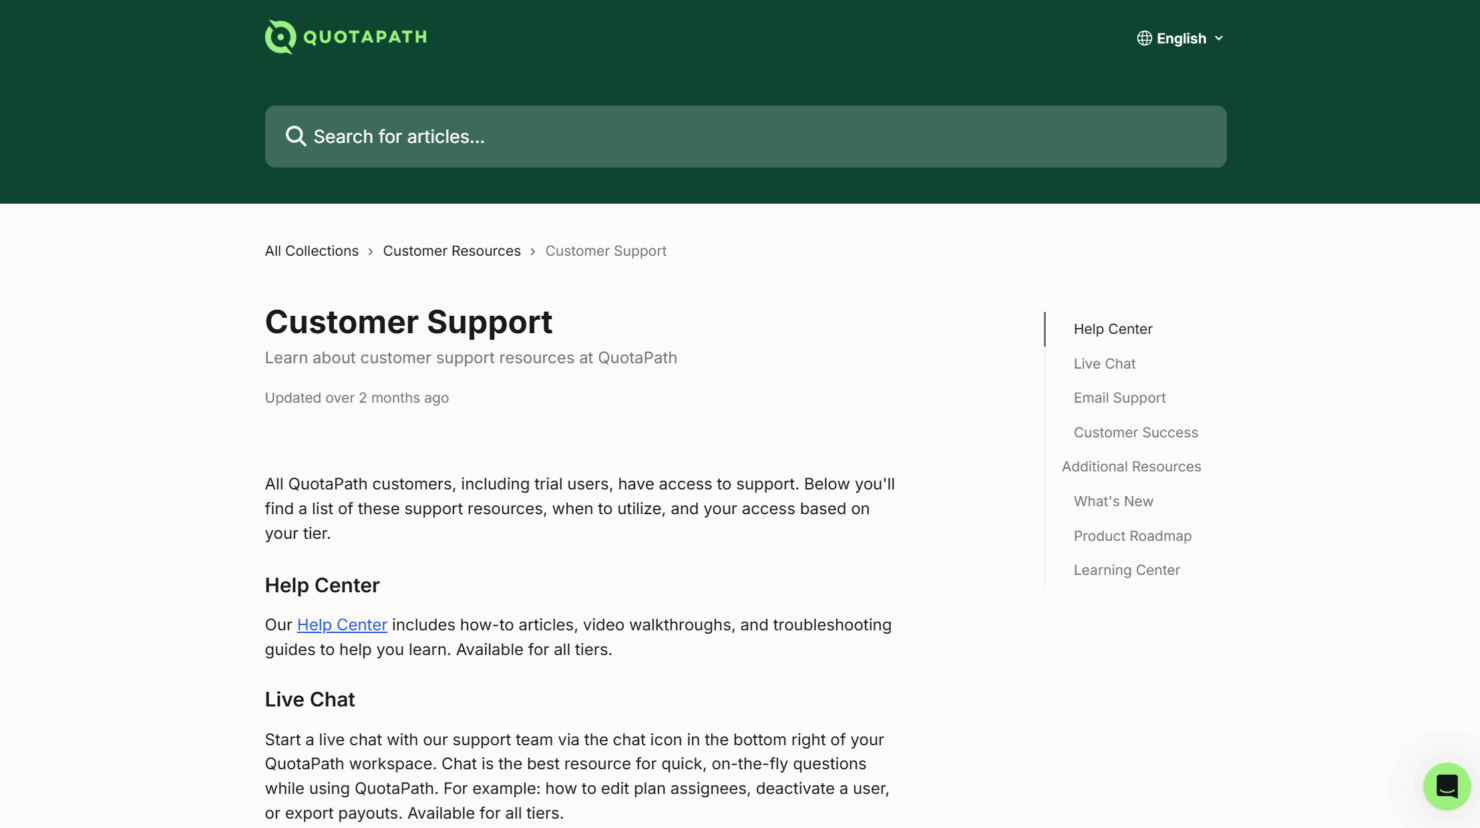Click the QuotaPath logo
The width and height of the screenshot is (1480, 828).
(346, 37)
